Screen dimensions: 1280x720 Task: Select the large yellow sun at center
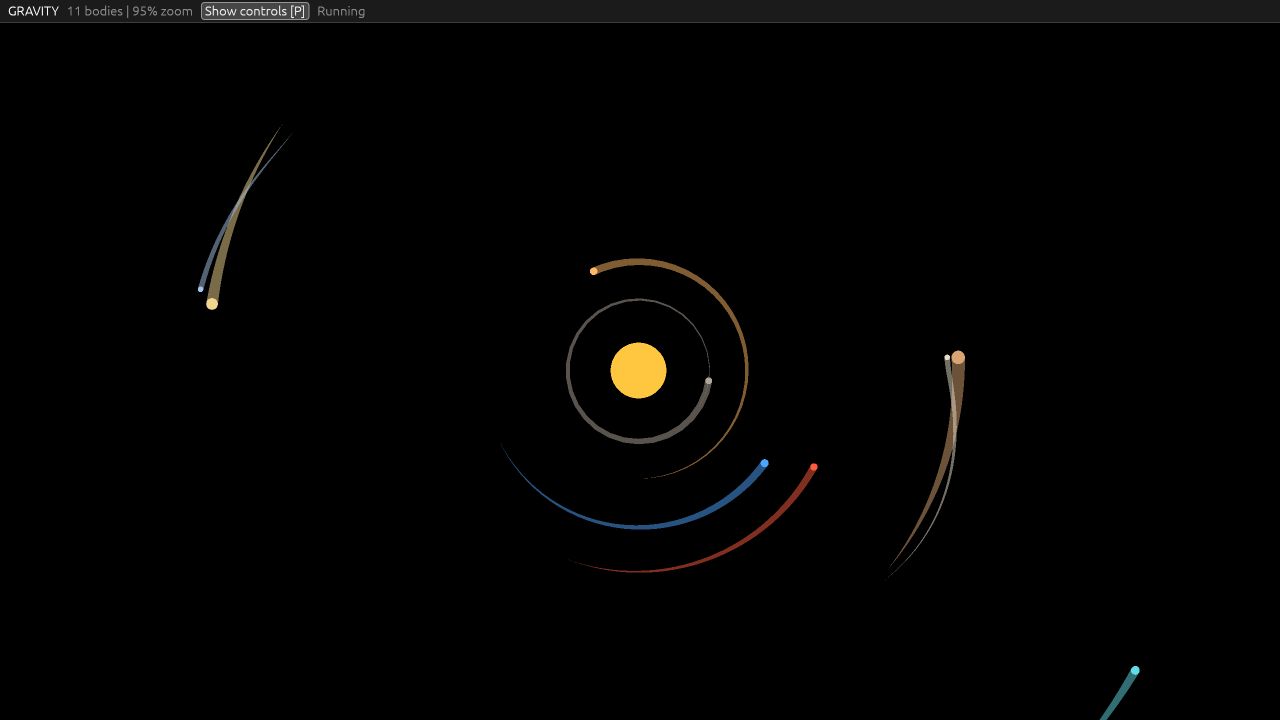tap(638, 371)
